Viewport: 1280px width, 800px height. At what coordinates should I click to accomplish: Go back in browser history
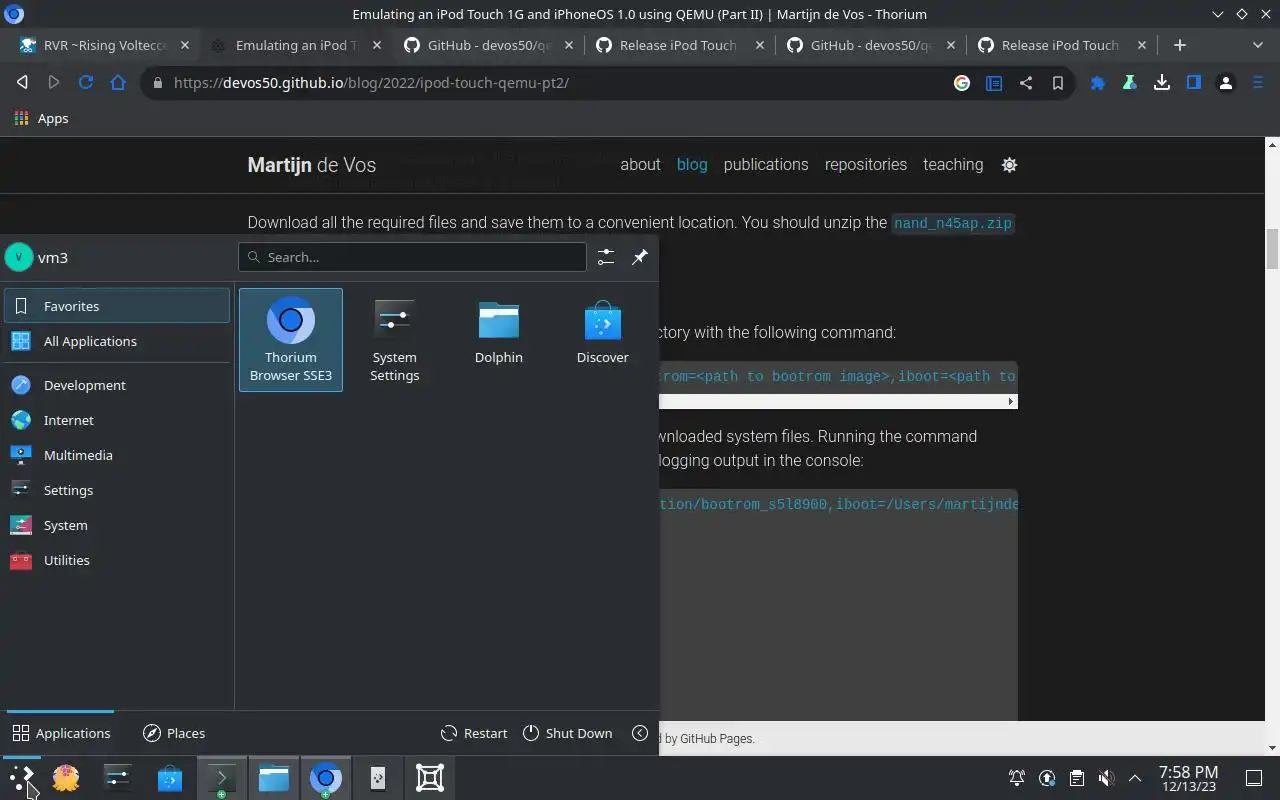(22, 83)
